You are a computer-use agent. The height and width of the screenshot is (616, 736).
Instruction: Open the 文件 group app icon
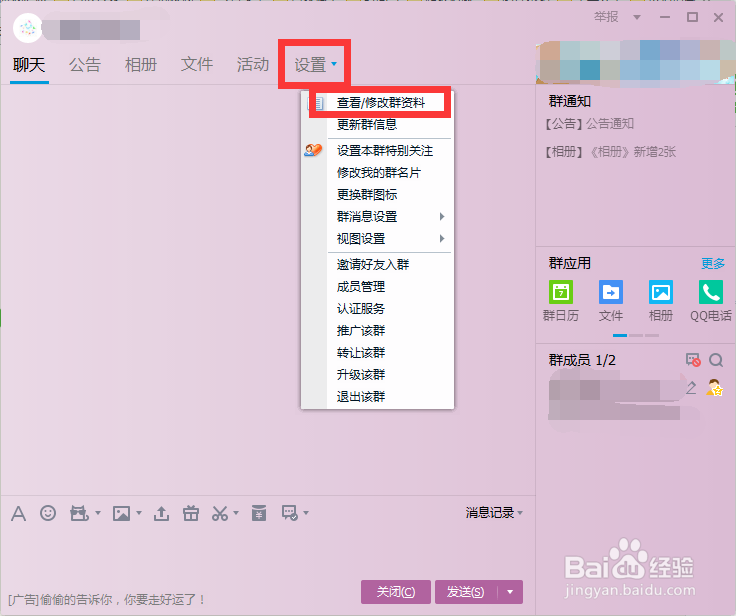pos(611,292)
